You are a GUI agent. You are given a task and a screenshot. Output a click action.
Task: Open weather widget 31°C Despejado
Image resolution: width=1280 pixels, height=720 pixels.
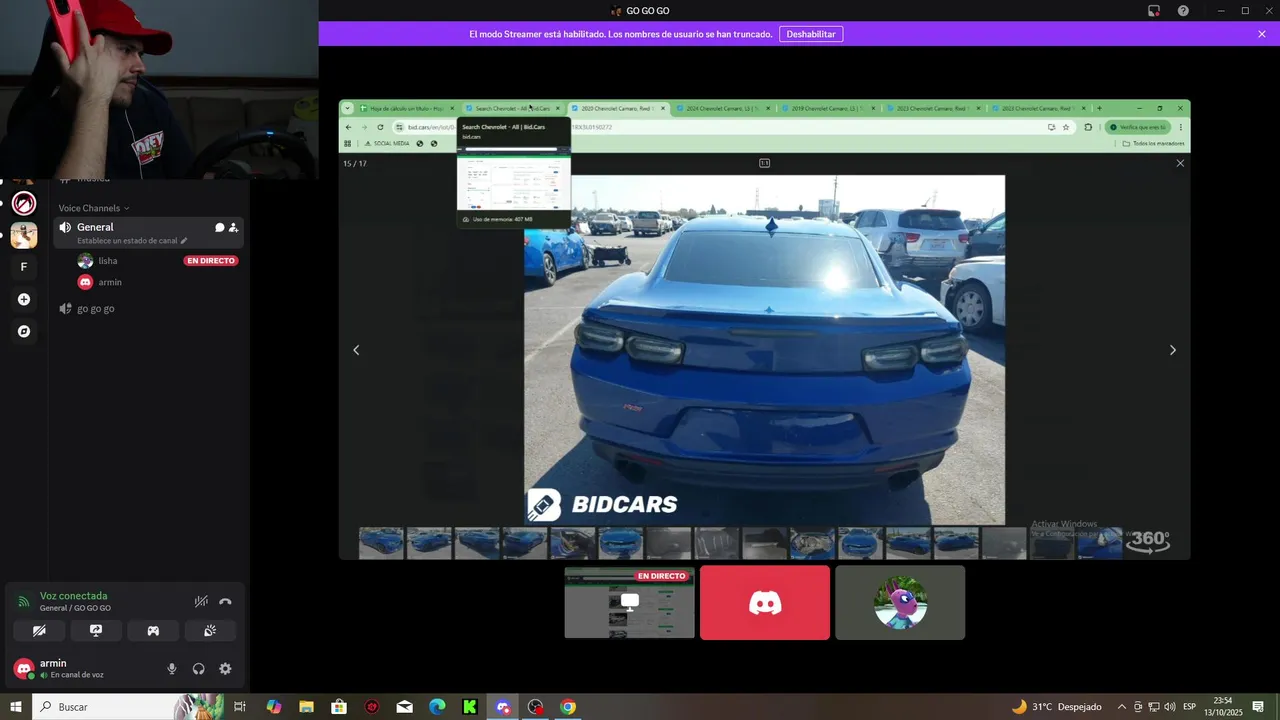1056,707
